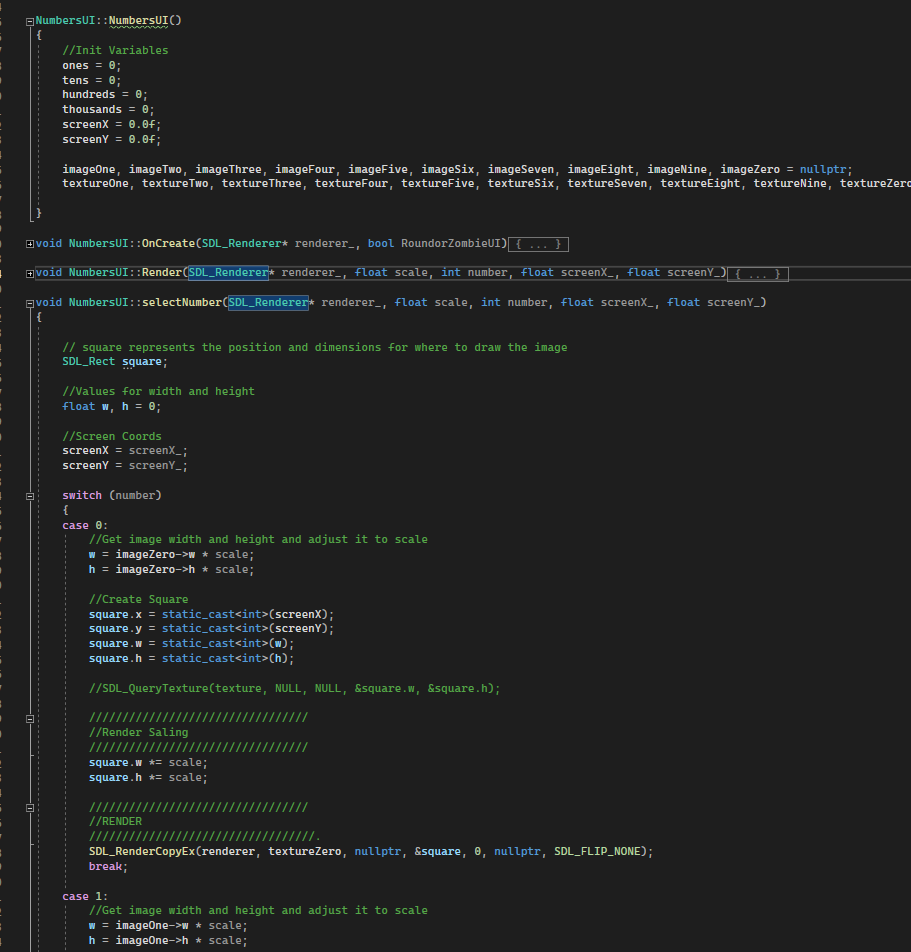Viewport: 911px width, 952px height.
Task: Collapse the RENDER comment region
Action: [29, 807]
